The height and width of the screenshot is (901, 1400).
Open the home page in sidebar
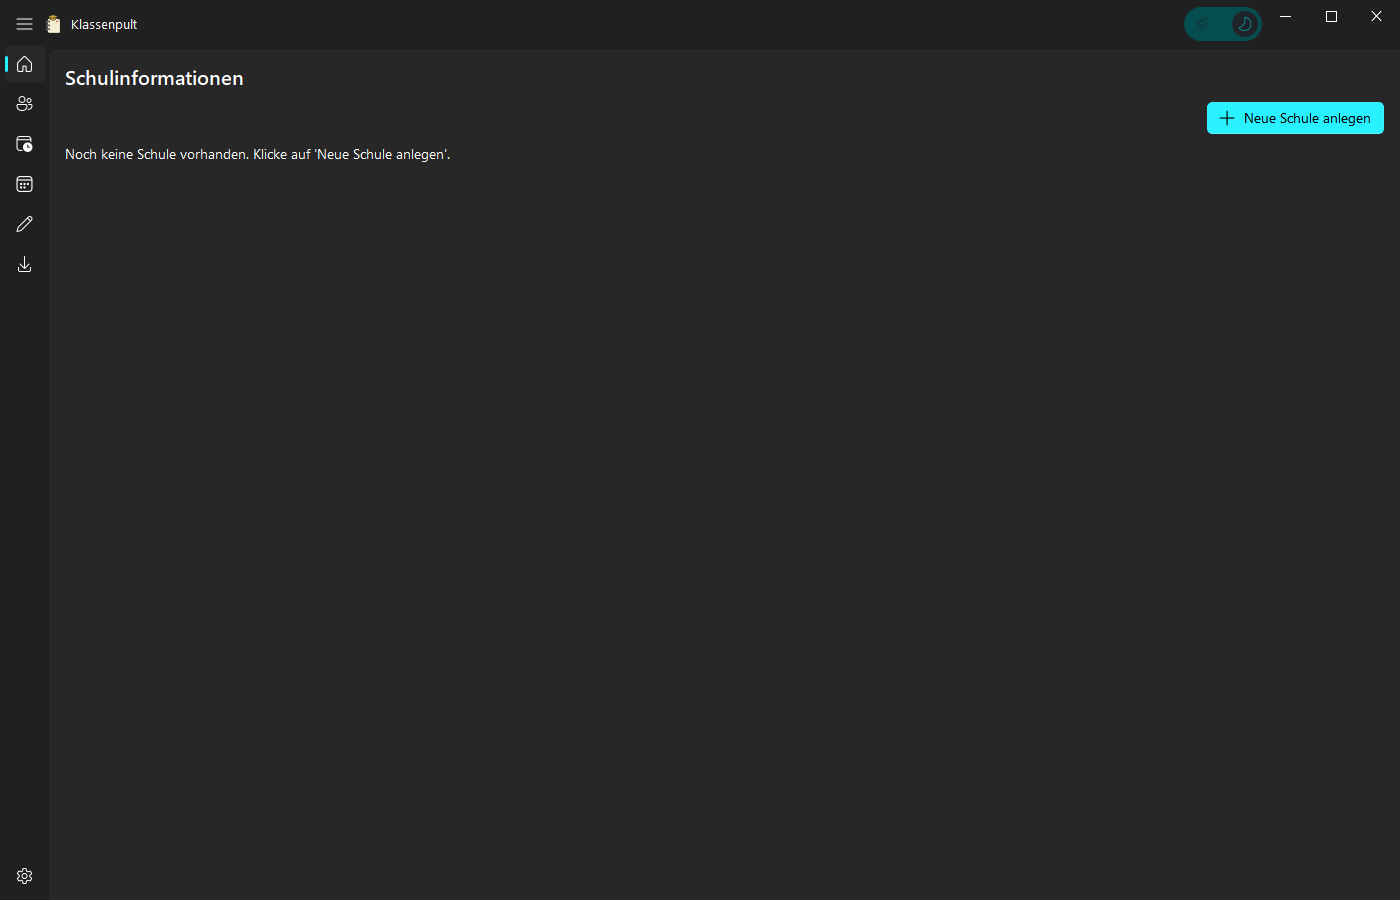point(25,64)
